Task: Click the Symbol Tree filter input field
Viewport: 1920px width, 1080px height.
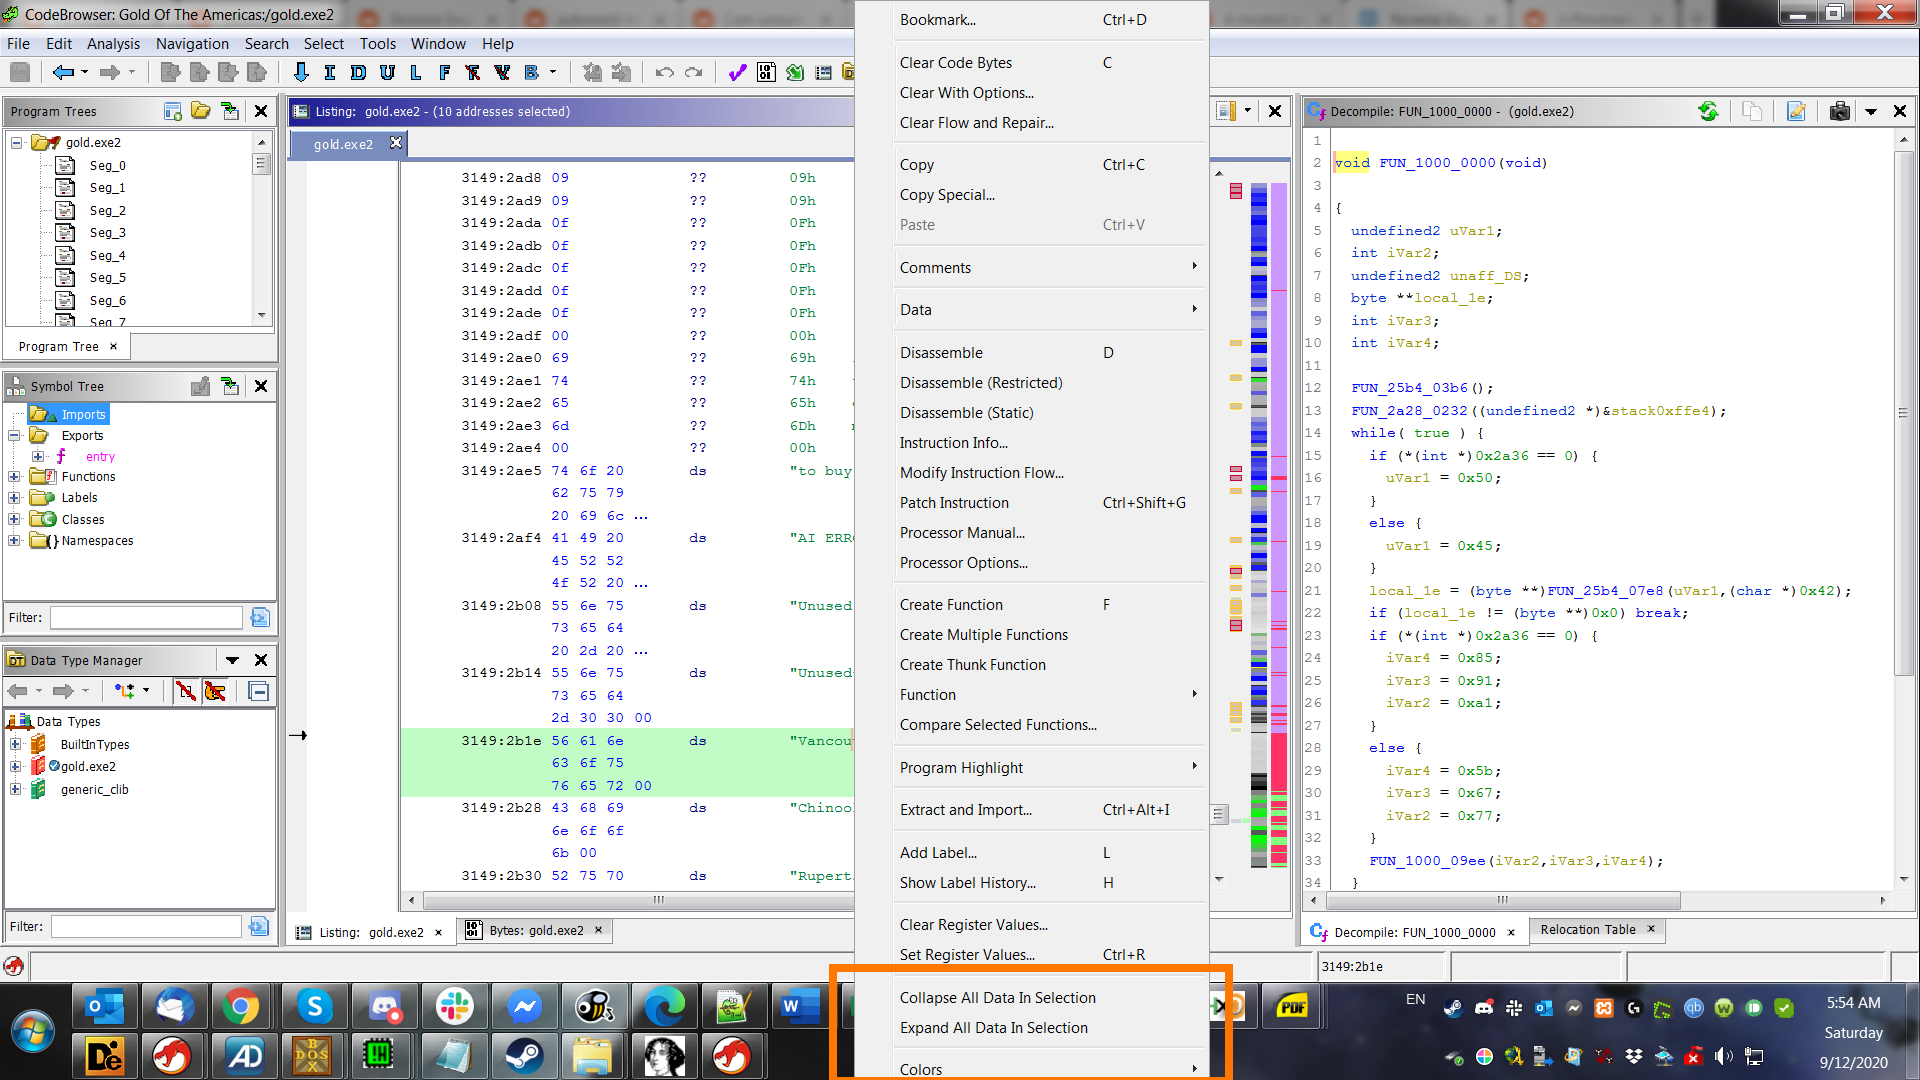Action: [x=146, y=618]
